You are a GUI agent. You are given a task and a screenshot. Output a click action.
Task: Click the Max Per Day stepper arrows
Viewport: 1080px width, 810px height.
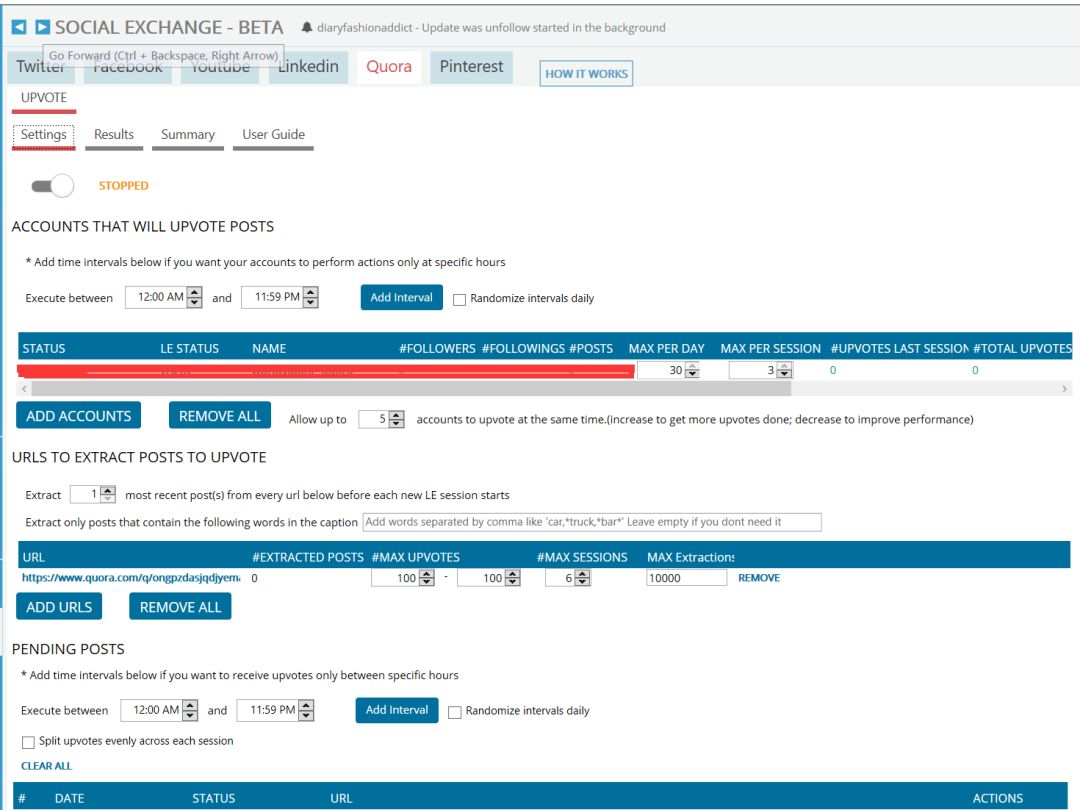click(692, 371)
